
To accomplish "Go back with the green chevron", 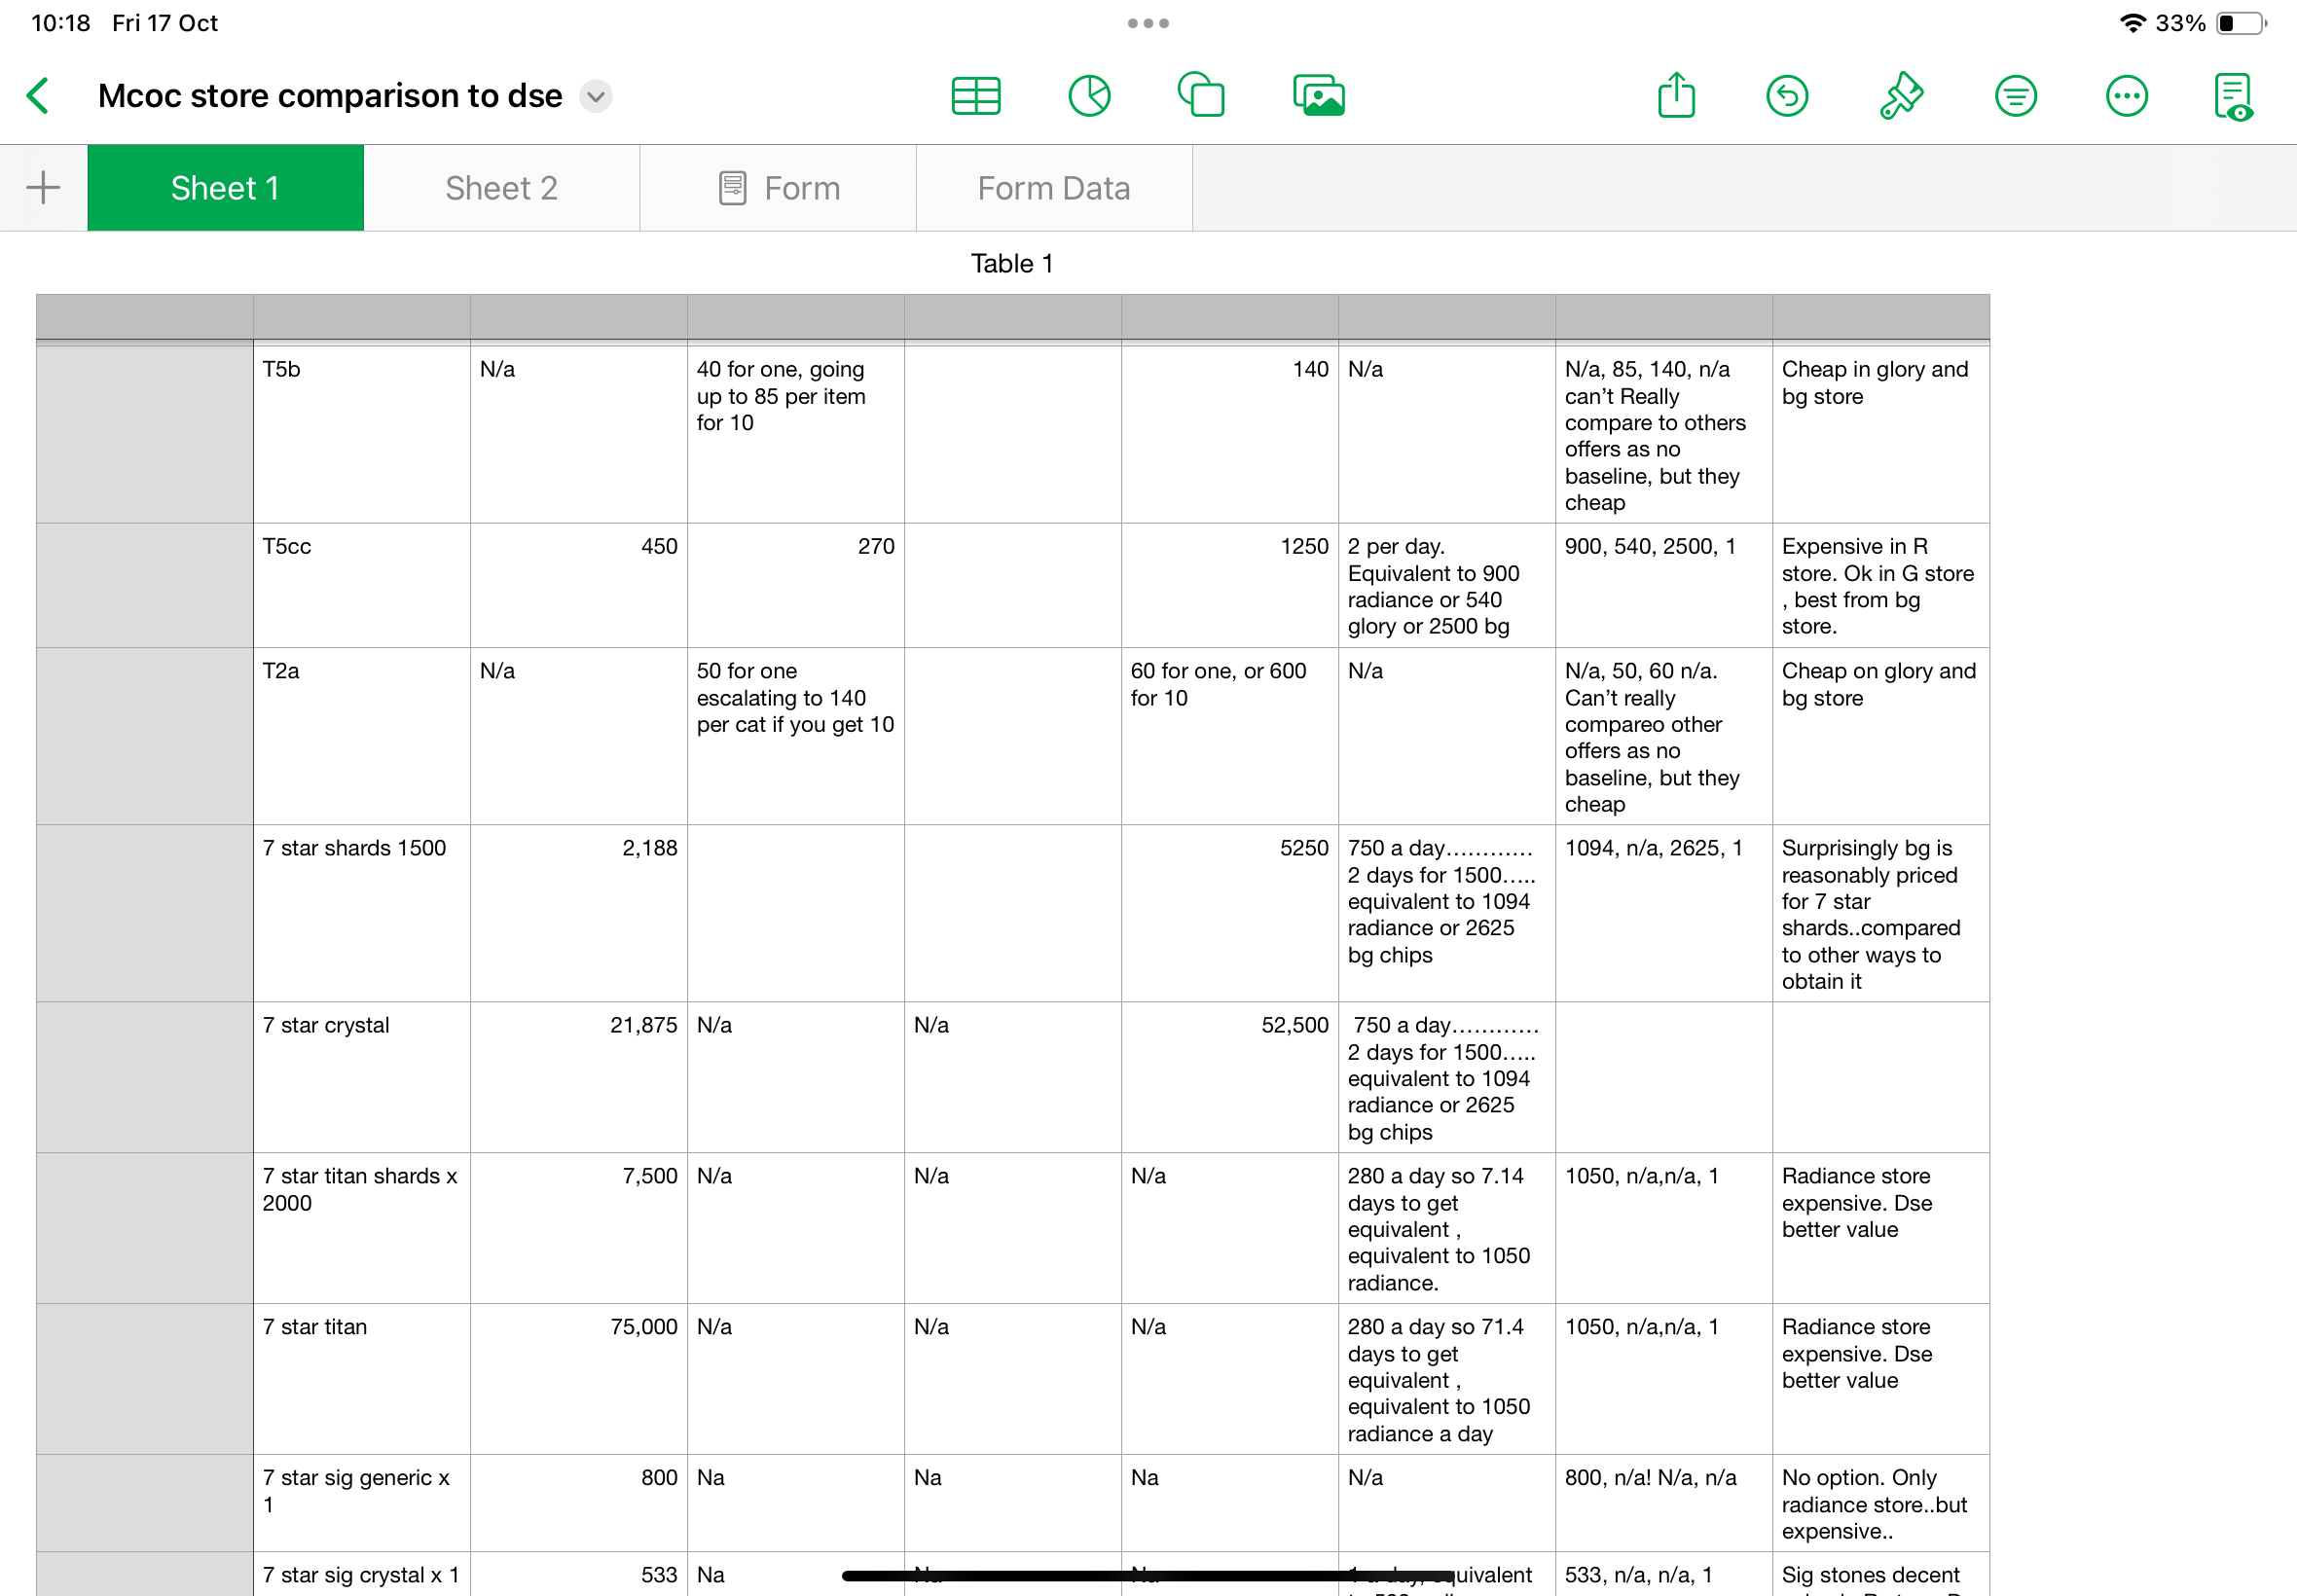I will [38, 96].
